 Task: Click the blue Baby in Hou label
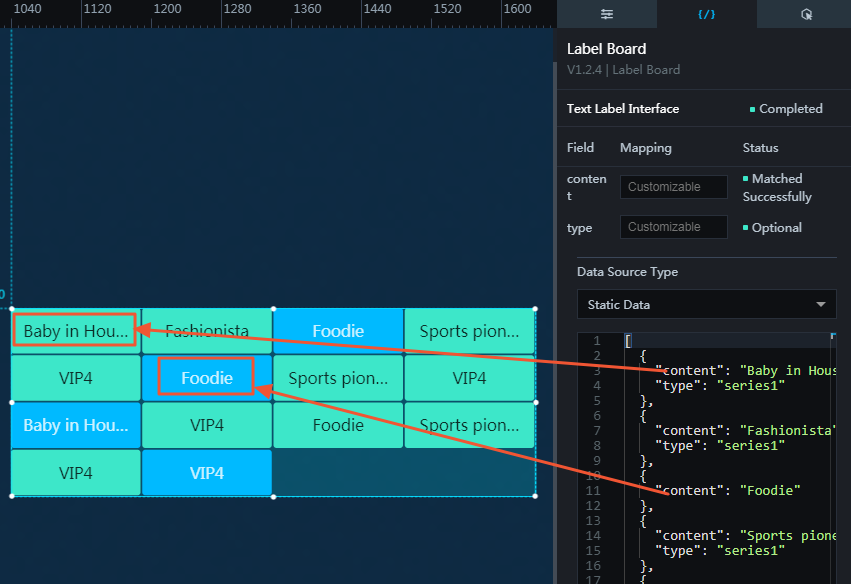click(75, 425)
